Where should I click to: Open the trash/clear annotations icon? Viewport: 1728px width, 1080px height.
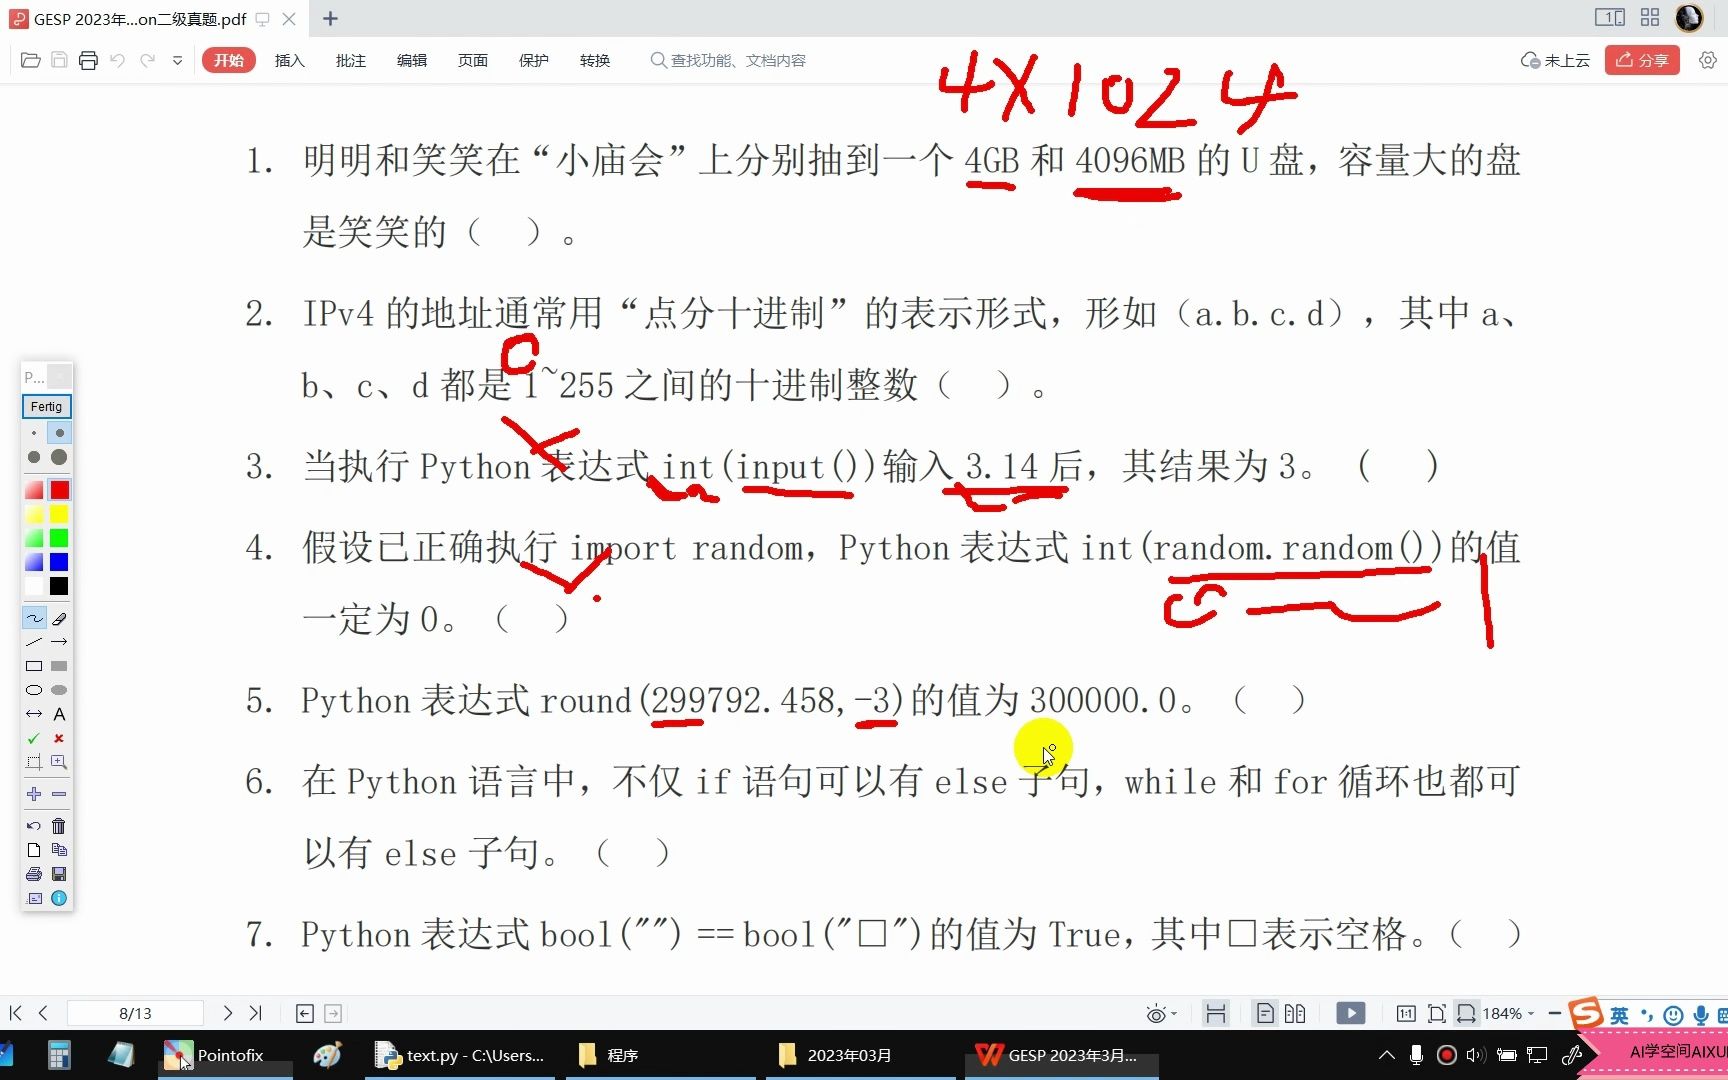pos(59,826)
